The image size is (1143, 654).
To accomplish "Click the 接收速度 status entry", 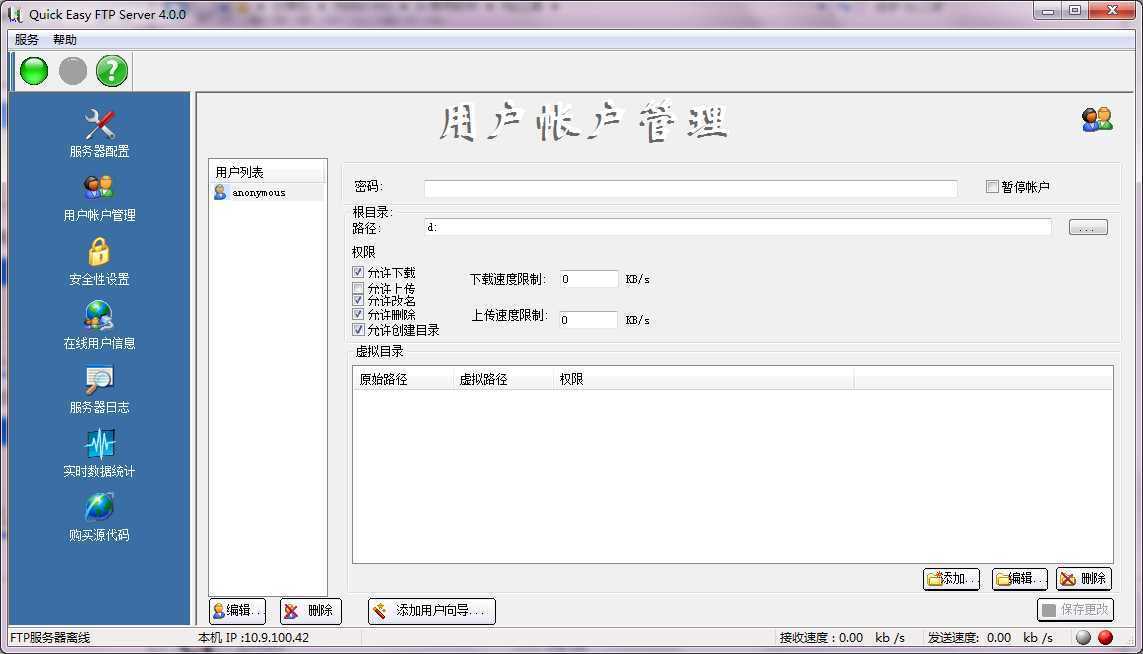I will click(x=842, y=638).
